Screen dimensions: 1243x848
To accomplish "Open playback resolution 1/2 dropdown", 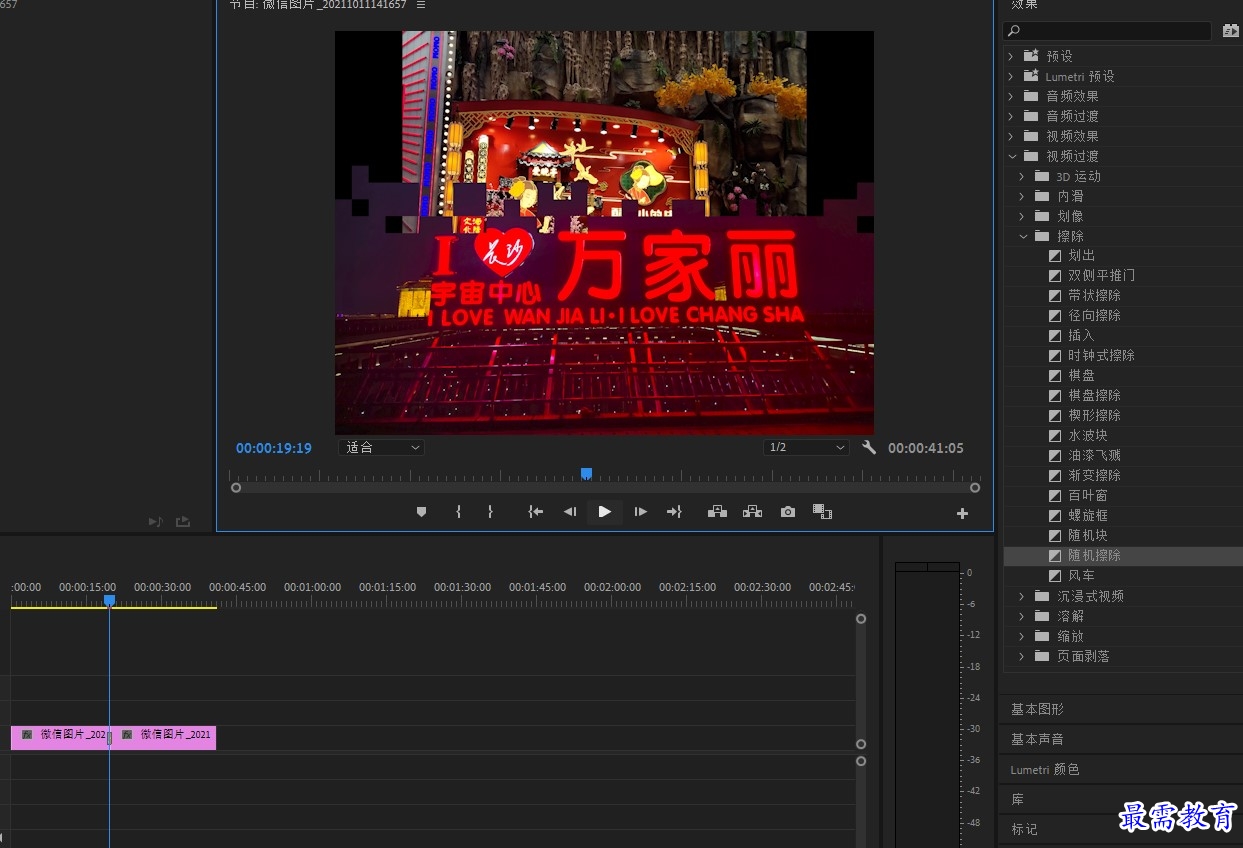I will 806,448.
